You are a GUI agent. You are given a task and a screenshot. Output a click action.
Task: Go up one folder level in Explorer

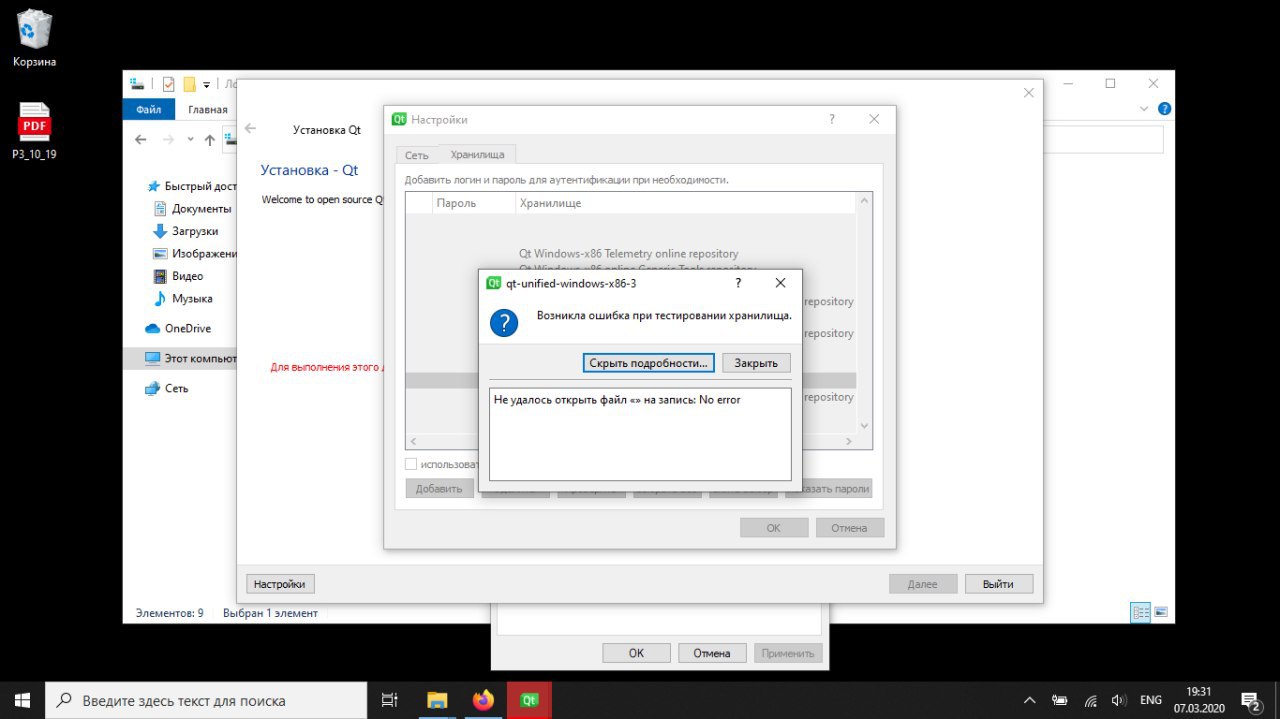tap(210, 140)
